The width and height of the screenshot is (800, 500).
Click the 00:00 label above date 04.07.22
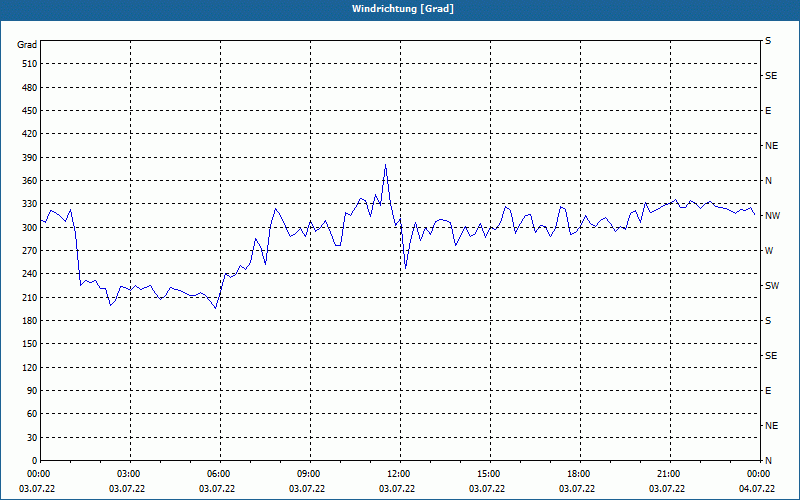coord(759,474)
